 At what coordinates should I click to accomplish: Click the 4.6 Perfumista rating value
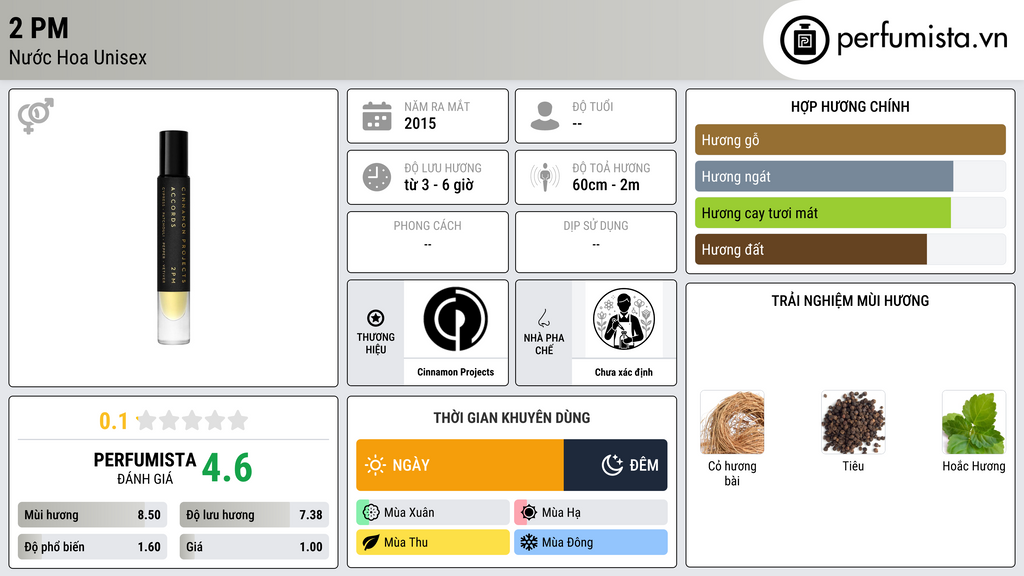(x=227, y=468)
